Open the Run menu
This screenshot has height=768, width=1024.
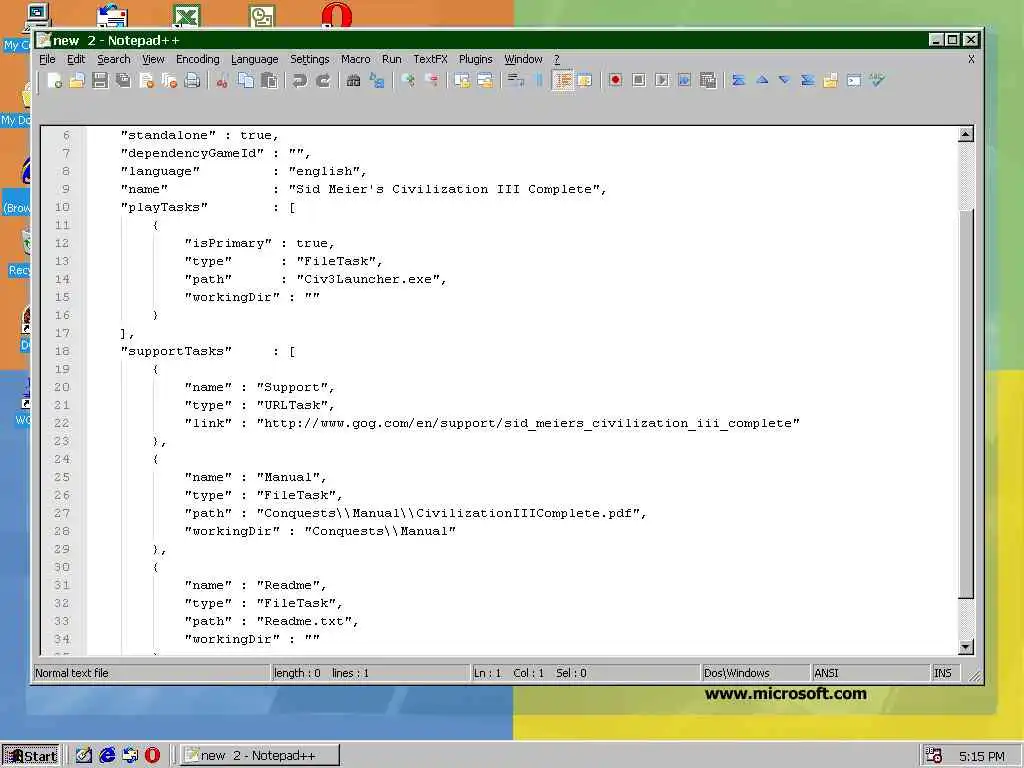(x=392, y=59)
